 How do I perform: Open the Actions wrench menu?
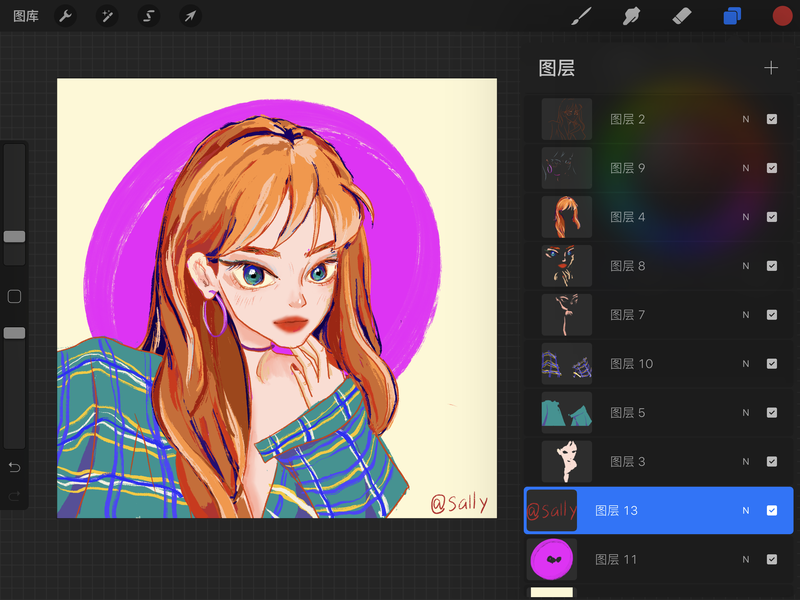(x=65, y=16)
